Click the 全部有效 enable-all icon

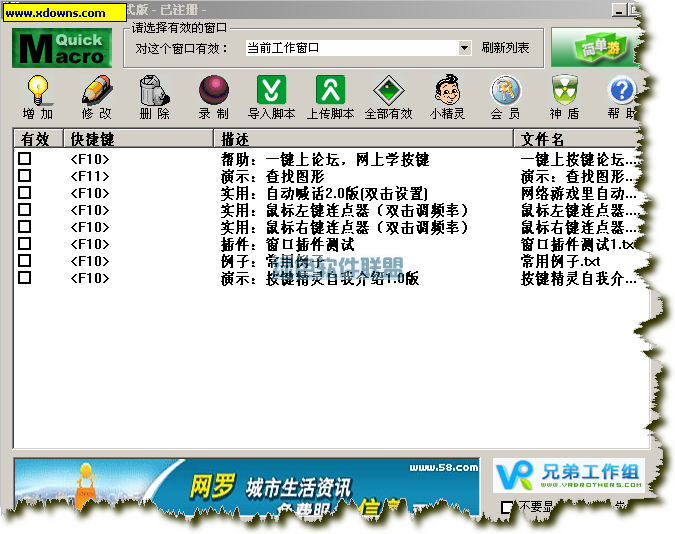(x=388, y=90)
